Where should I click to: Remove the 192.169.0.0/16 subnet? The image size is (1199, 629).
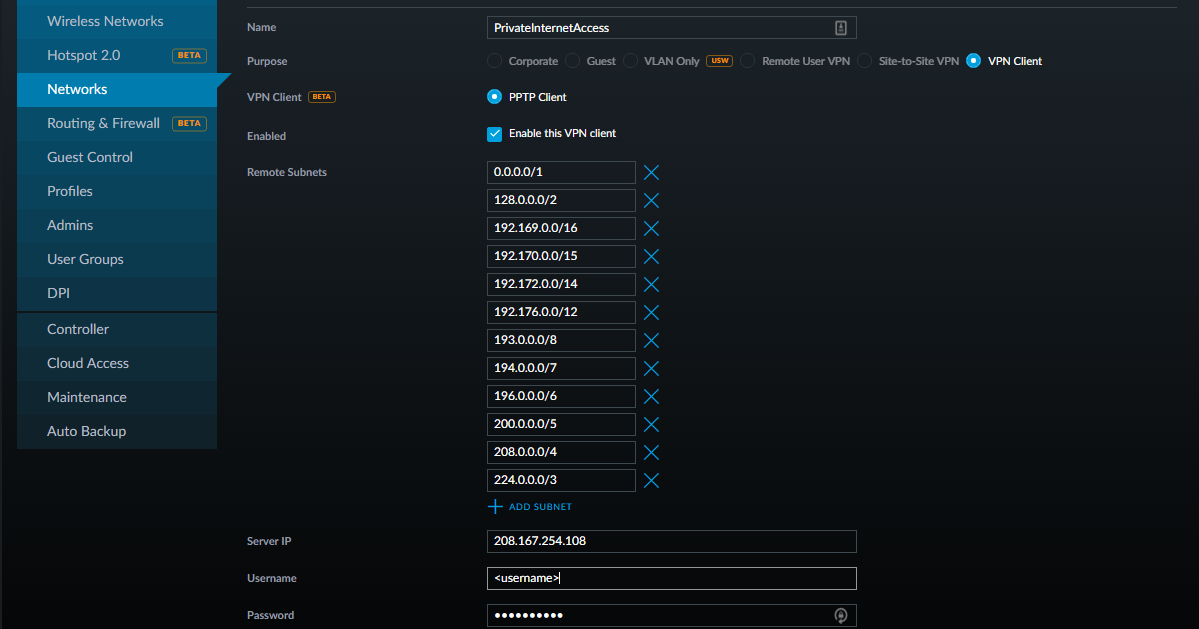651,228
